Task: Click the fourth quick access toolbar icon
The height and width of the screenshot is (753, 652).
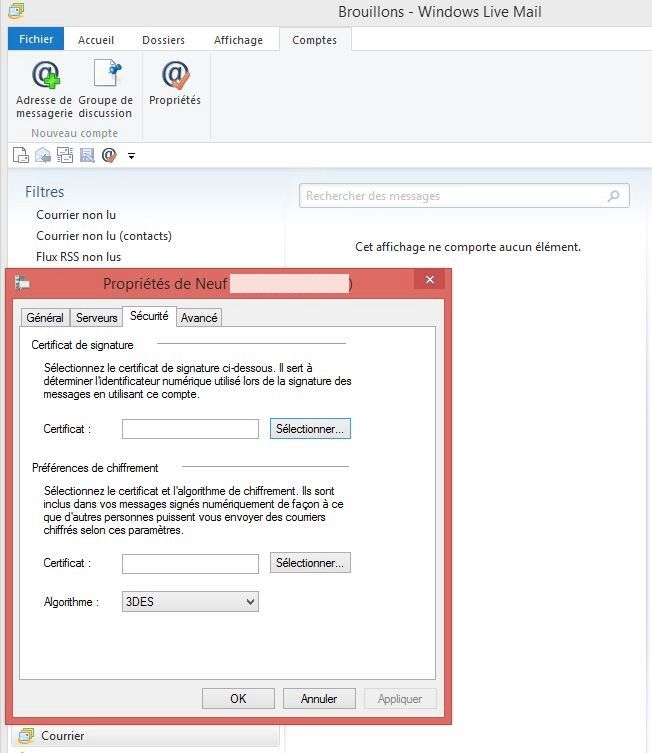Action: pyautogui.click(x=87, y=155)
